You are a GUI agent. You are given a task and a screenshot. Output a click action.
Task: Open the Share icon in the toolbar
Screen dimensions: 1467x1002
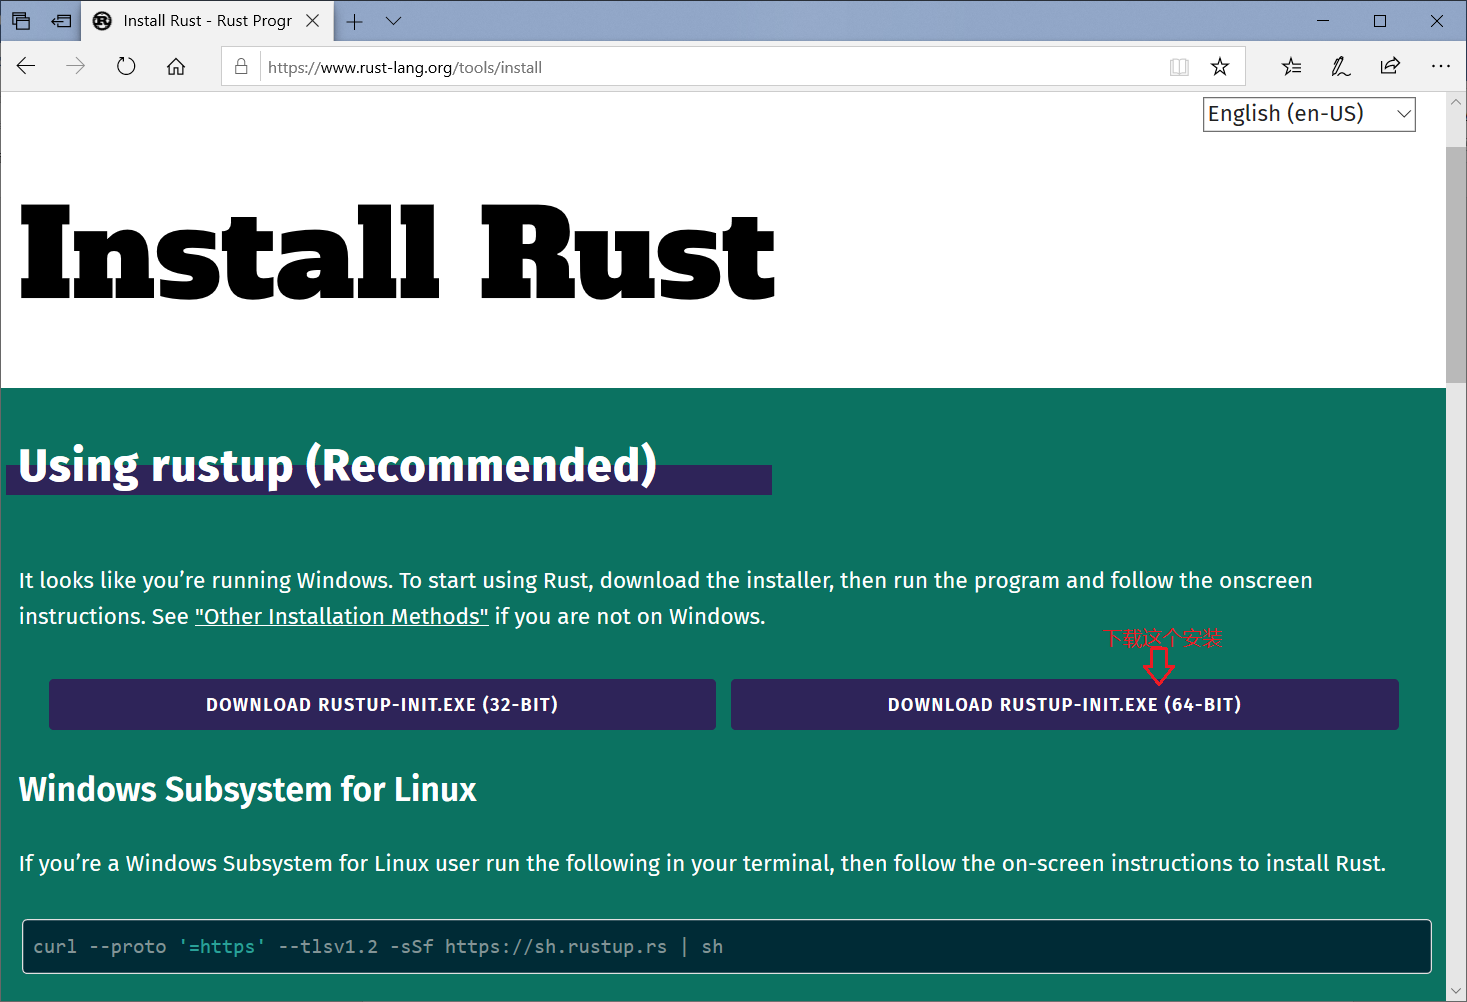(x=1390, y=66)
